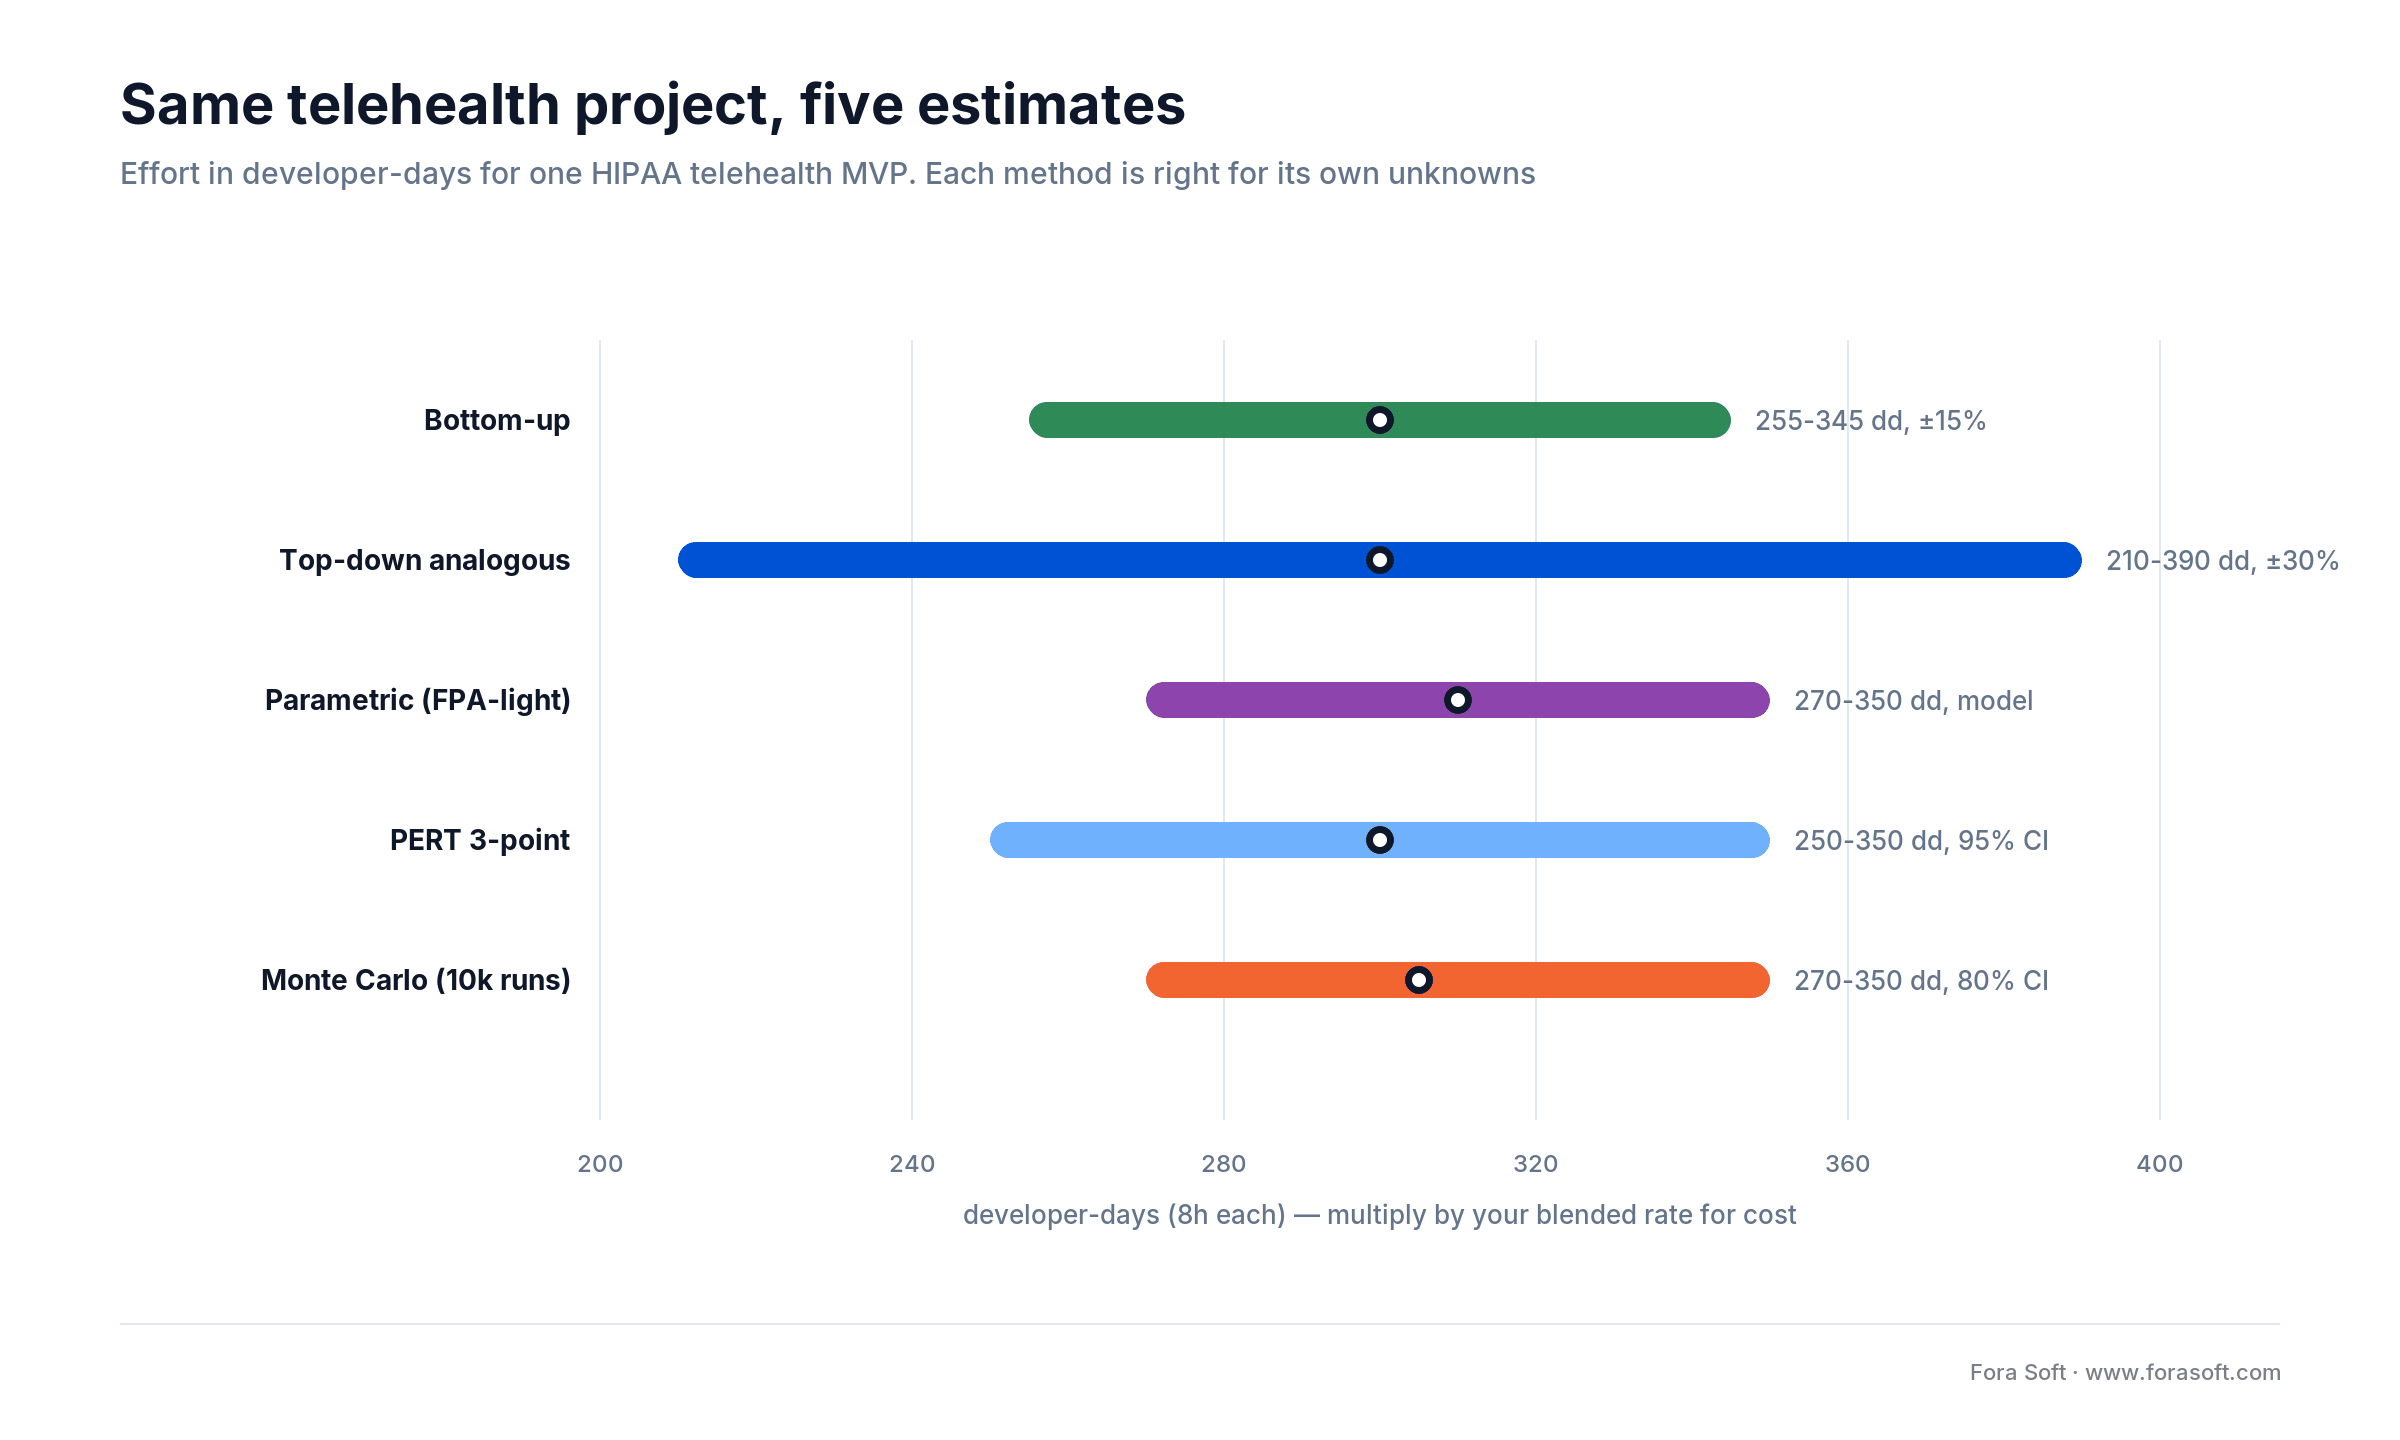Click the chart title 'Same telehealth project, five estimates'
Viewport: 2400px width, 1440px height.
point(652,104)
